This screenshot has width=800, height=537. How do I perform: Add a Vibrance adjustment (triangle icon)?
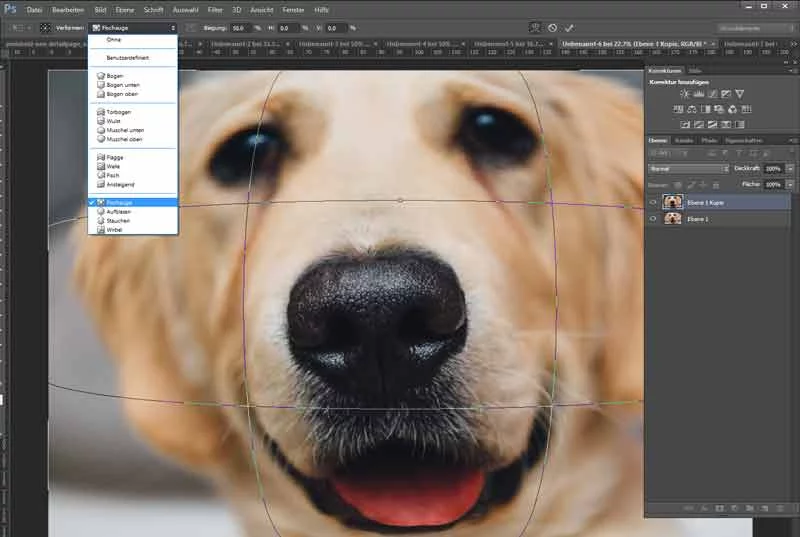(739, 93)
